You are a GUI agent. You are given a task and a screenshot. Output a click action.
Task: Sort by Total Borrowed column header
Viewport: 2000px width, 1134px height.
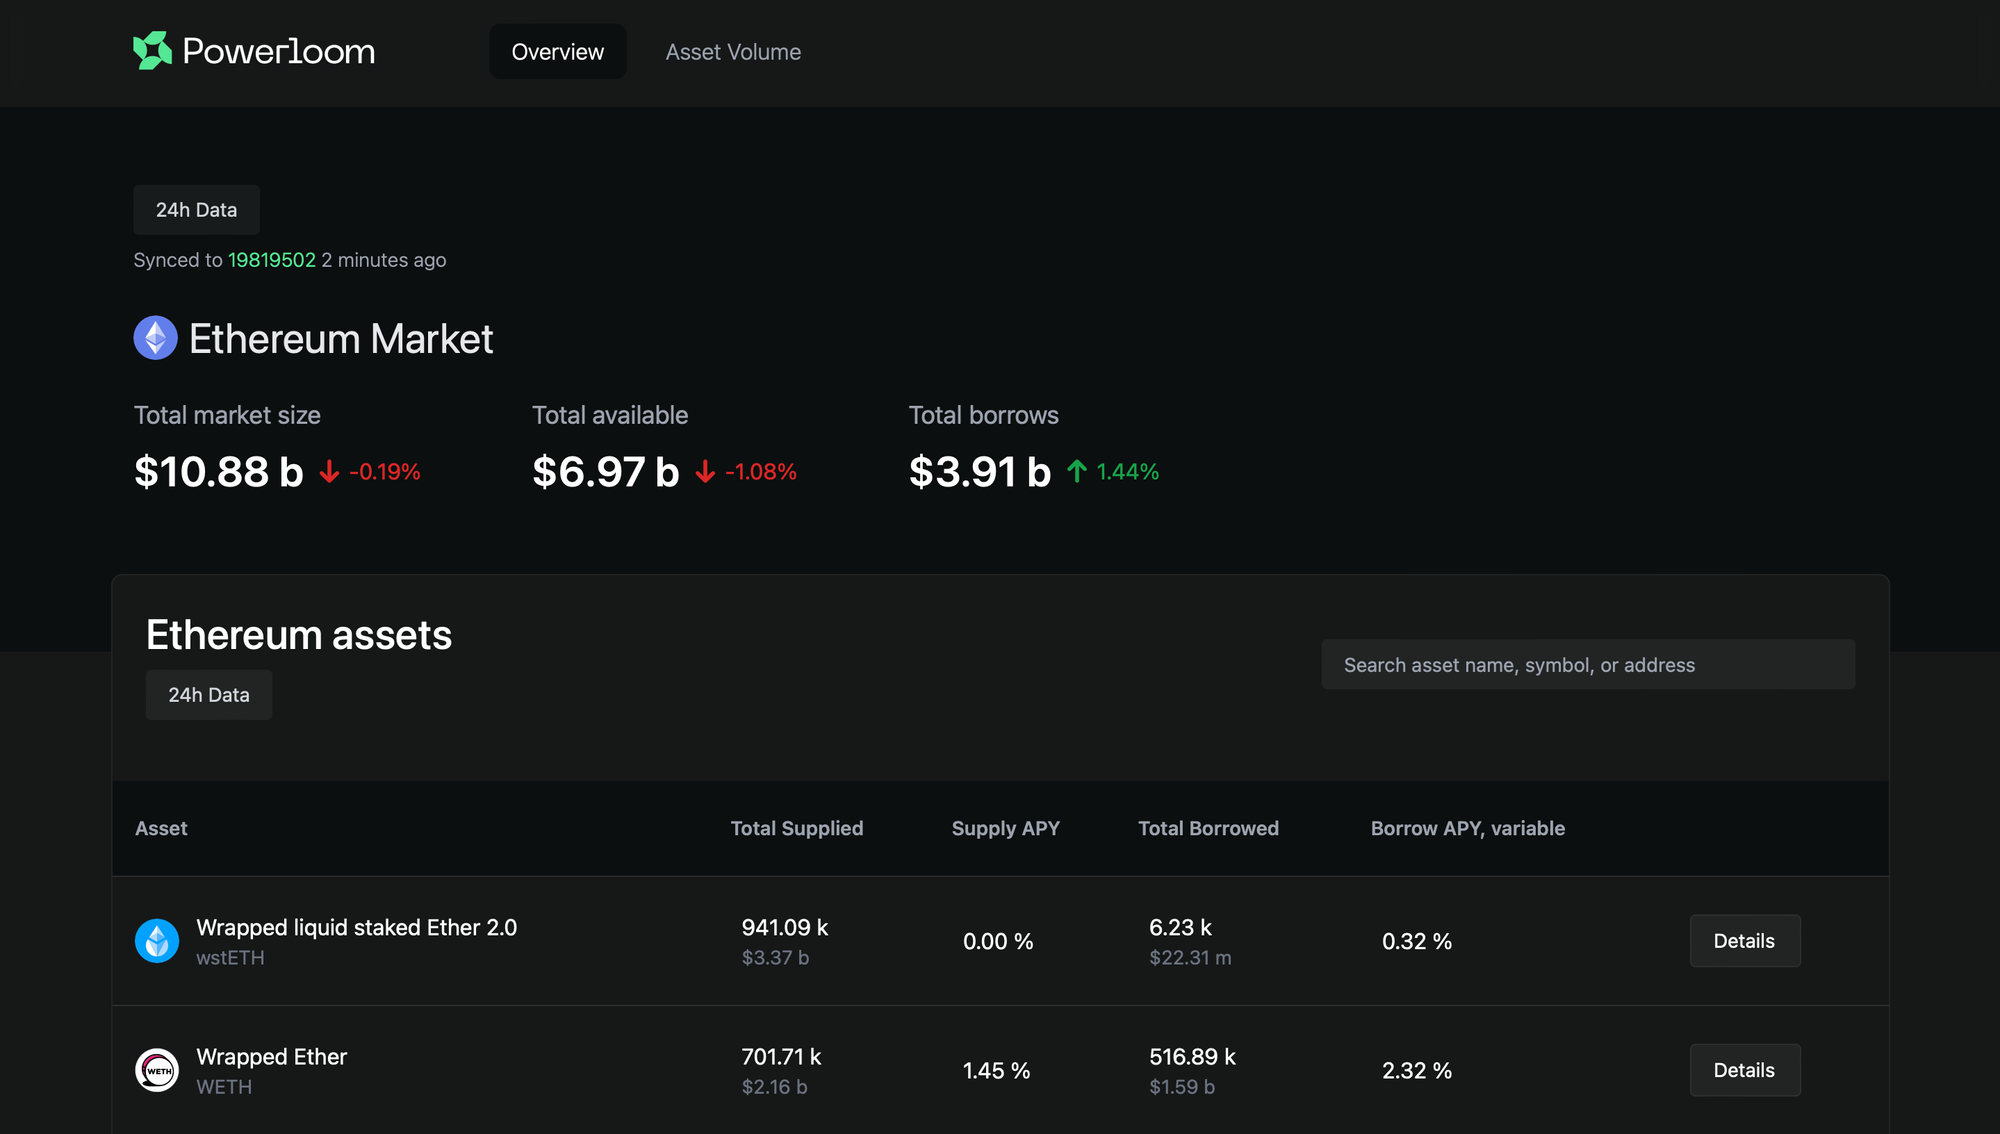(1208, 828)
